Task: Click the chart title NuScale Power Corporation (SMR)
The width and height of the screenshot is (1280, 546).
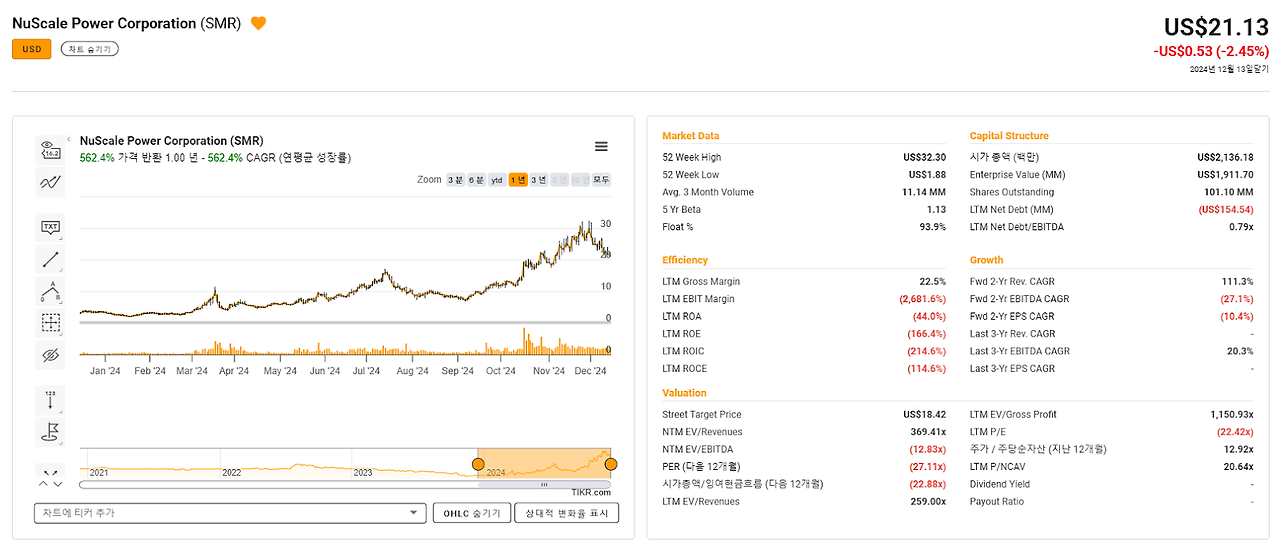Action: tap(171, 141)
